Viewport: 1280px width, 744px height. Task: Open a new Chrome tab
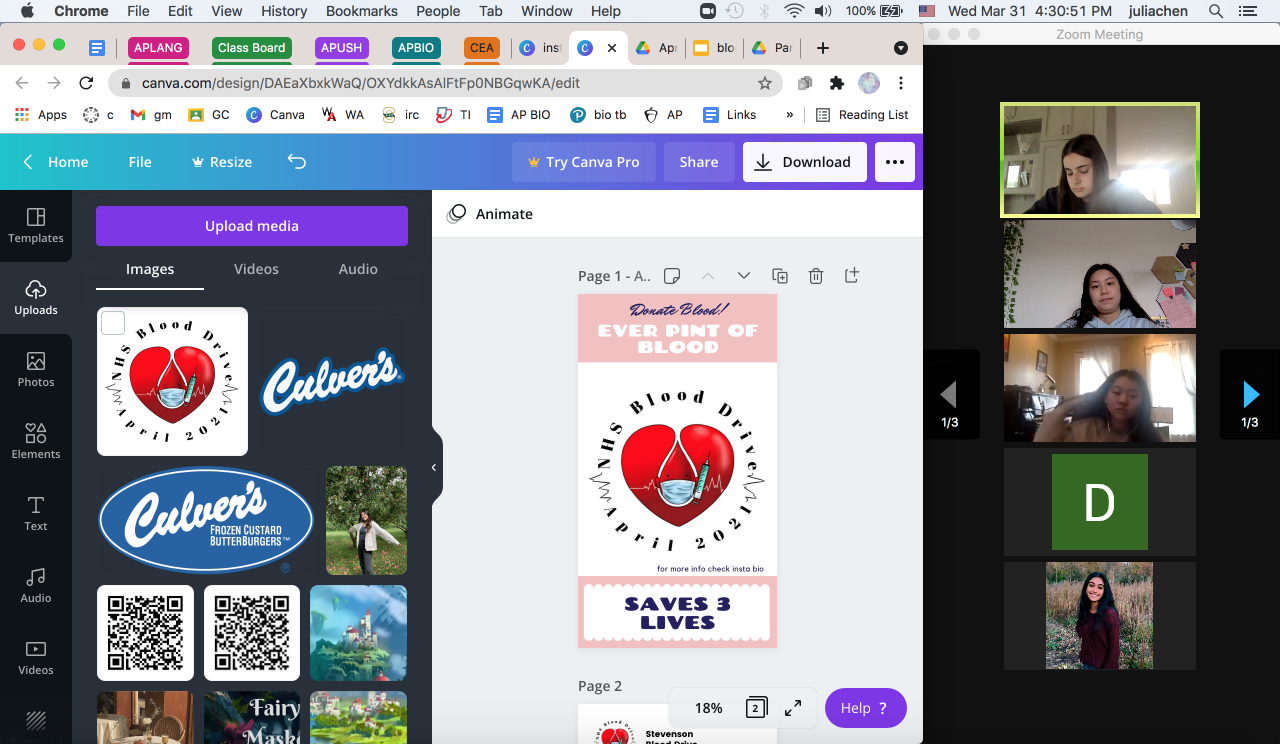click(x=822, y=48)
